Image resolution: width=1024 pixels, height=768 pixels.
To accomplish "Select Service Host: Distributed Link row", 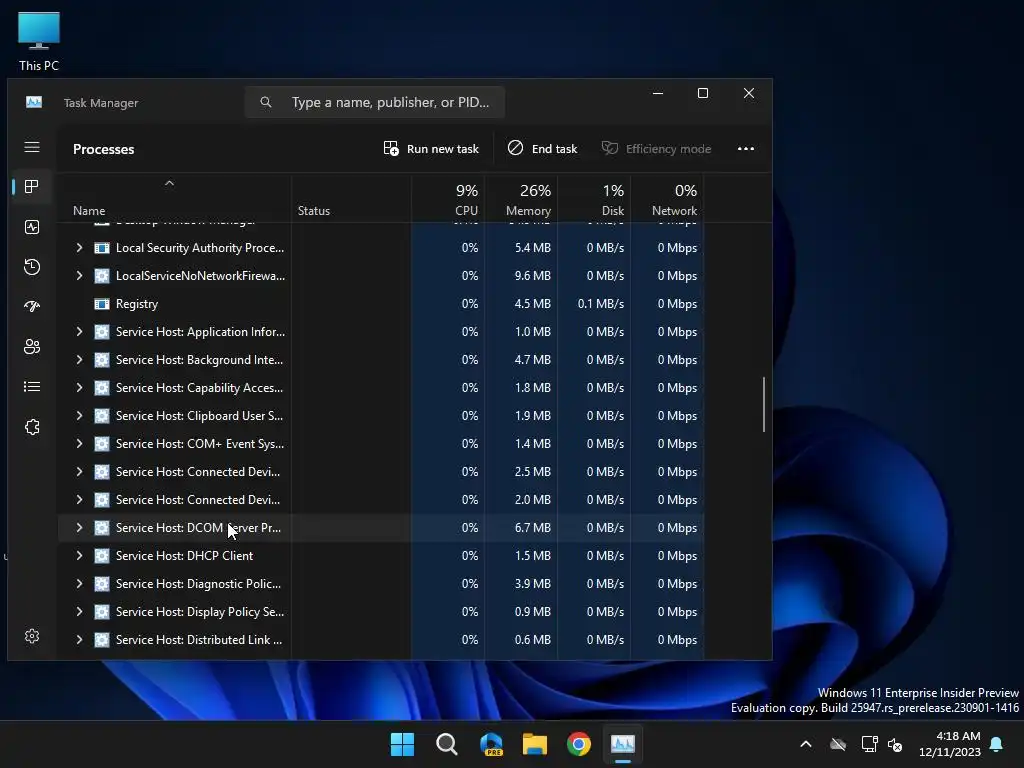I will pos(381,640).
